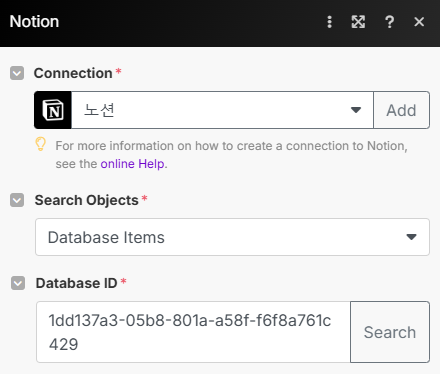Click into the Database ID input field

[x=193, y=332]
